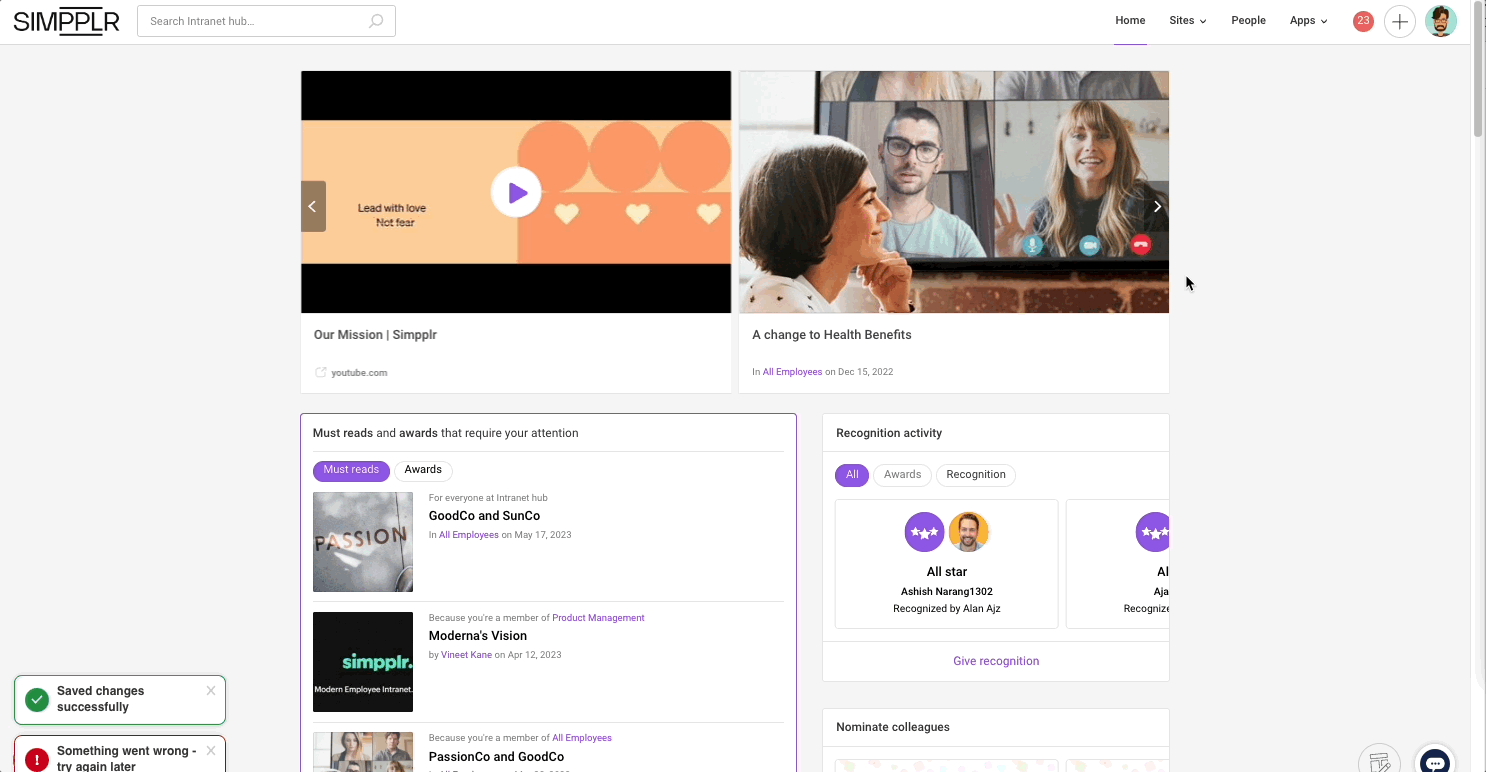
Task: Expand the Apps dropdown menu
Action: pyautogui.click(x=1308, y=21)
